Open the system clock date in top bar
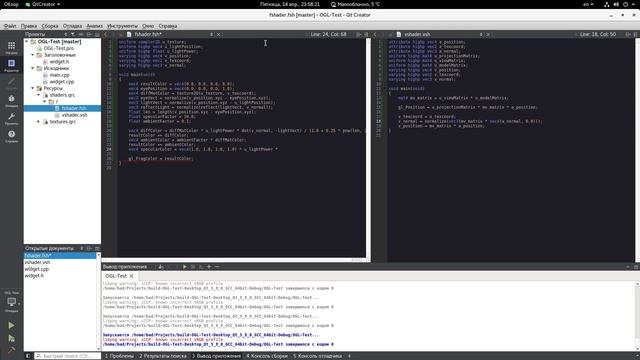 pyautogui.click(x=290, y=4)
